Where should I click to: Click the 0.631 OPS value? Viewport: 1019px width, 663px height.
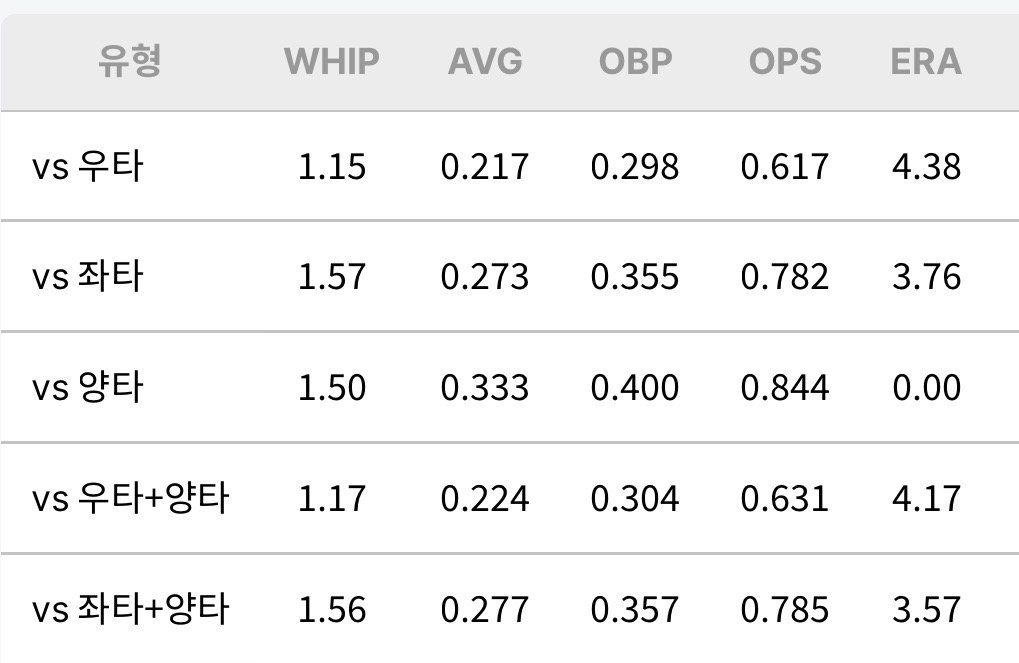(x=785, y=499)
